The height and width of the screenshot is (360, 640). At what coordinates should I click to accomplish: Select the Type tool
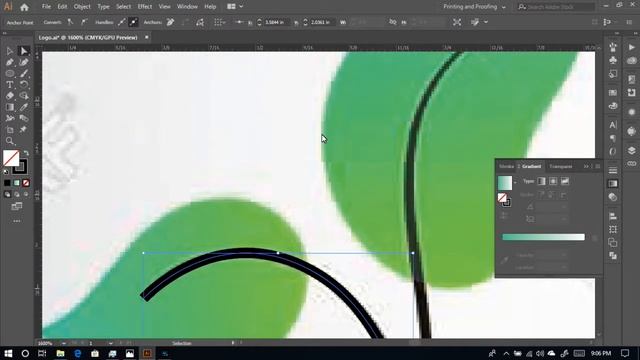tap(10, 84)
